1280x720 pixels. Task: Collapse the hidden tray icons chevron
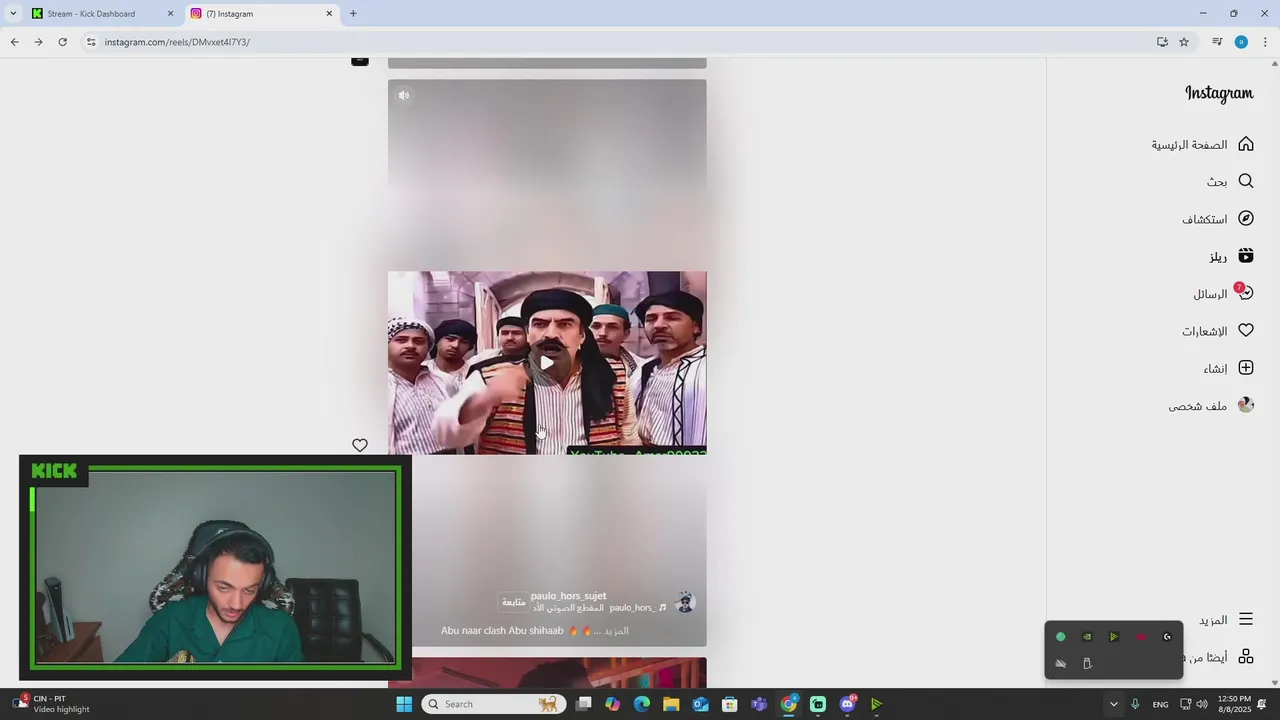[x=1113, y=704]
